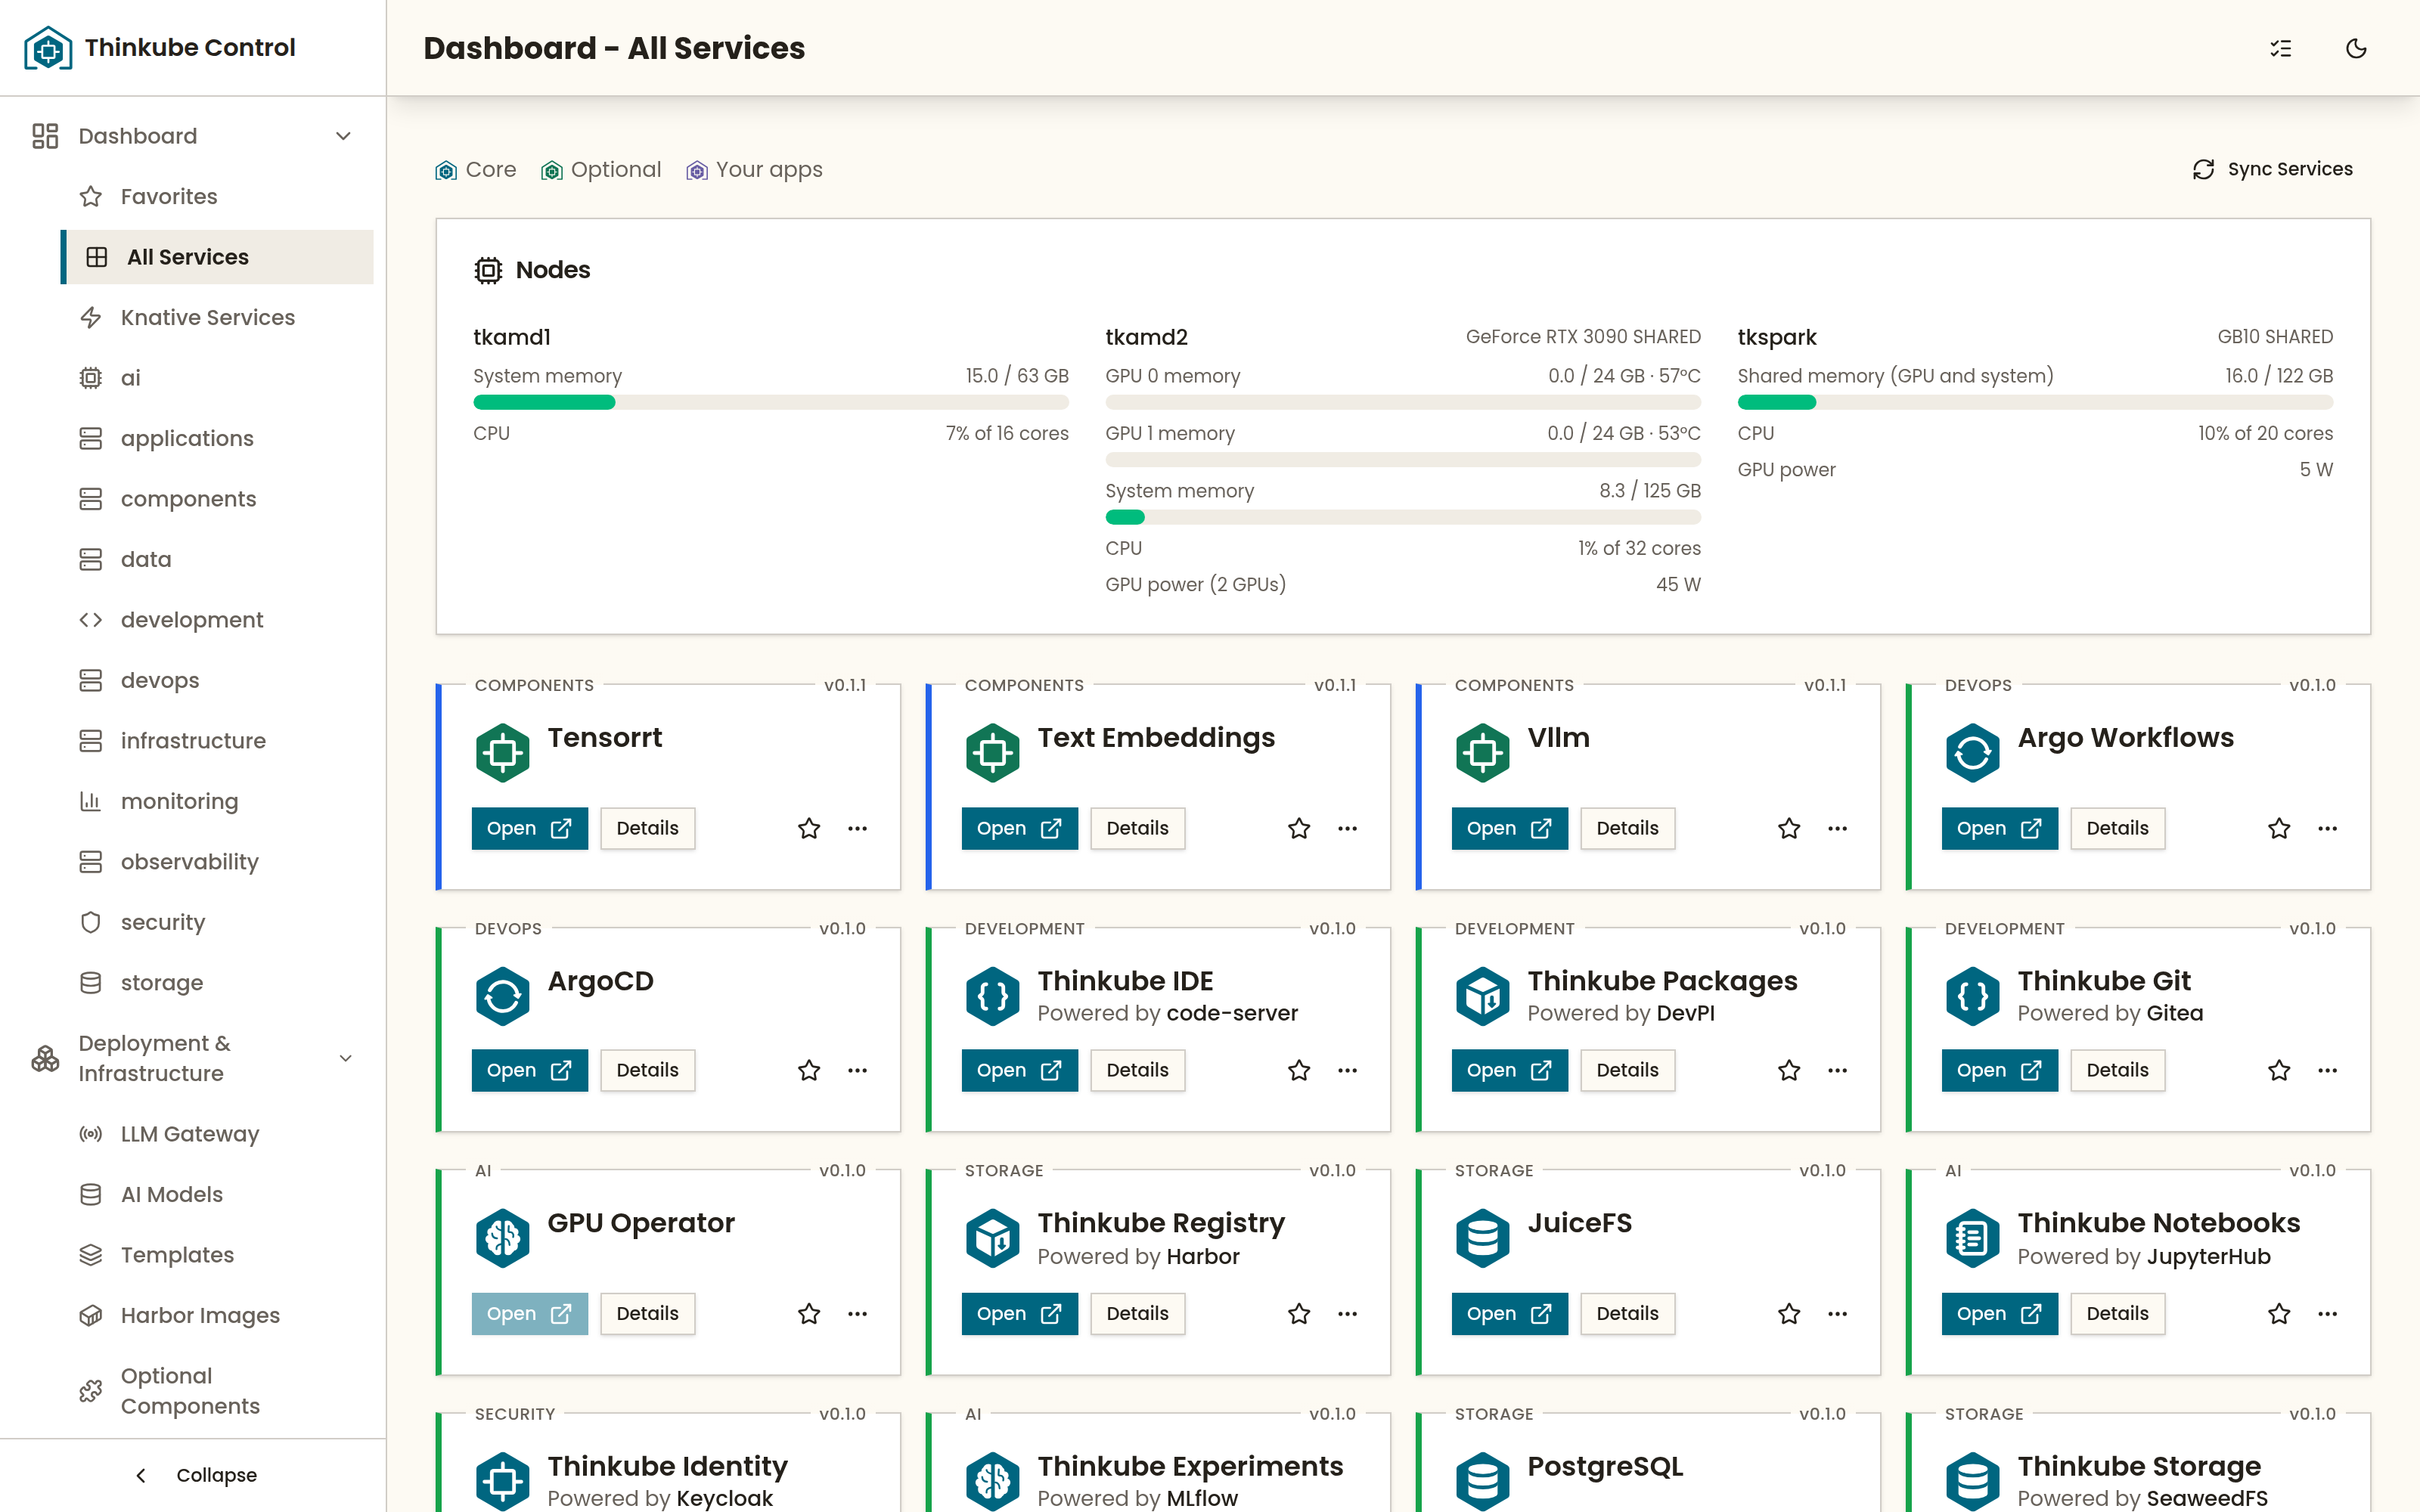
Task: Open Thinkube Registry in new tab
Action: tap(1019, 1313)
